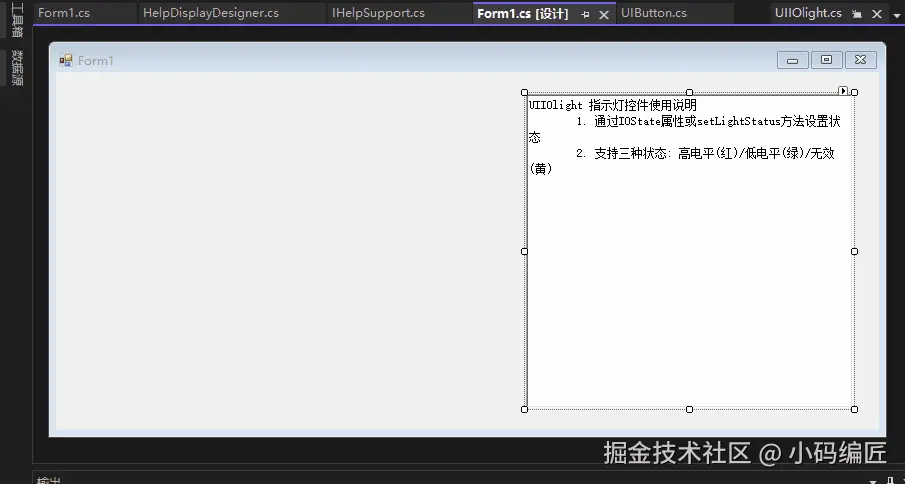
Task: Close the Form1 designer window
Action: point(861,60)
